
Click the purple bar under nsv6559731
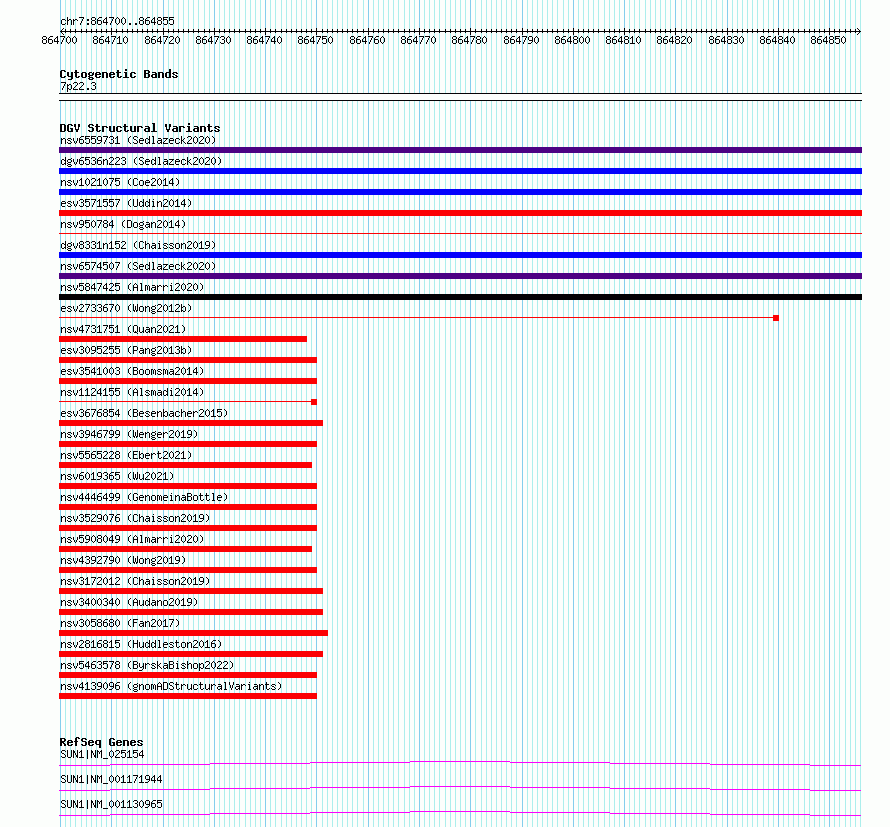[x=460, y=150]
